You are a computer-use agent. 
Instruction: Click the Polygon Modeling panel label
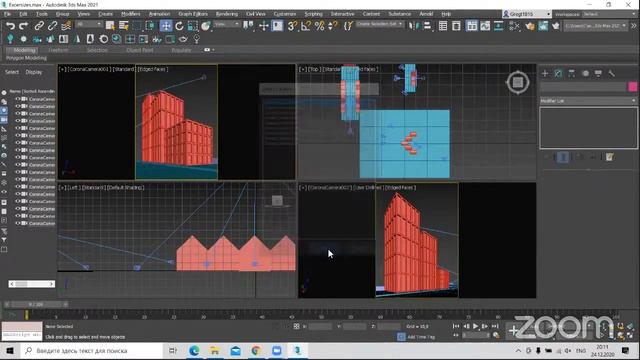[x=26, y=58]
